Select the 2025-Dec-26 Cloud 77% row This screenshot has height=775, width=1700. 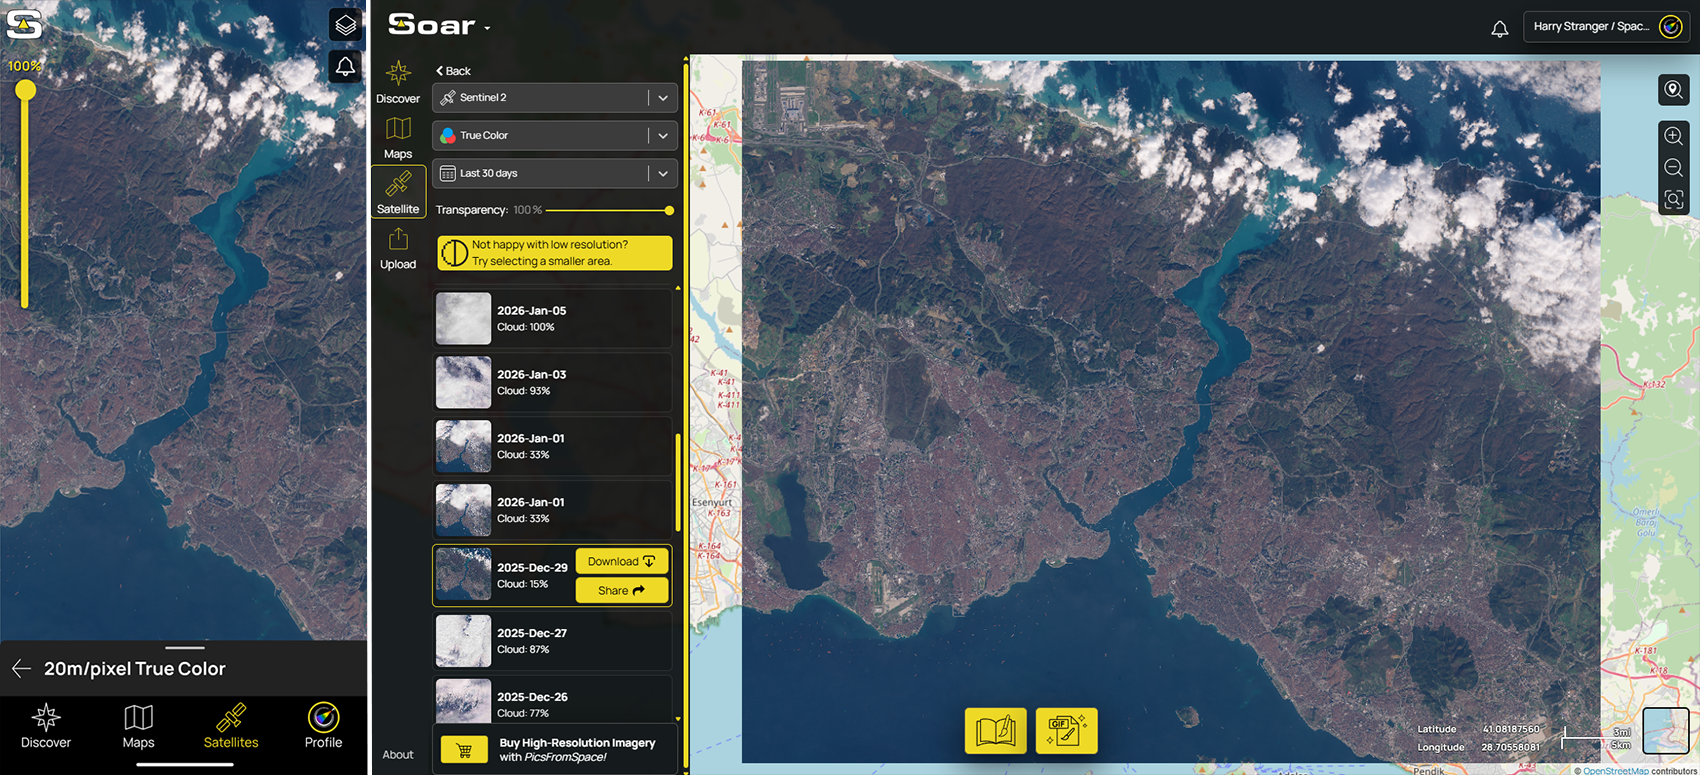[553, 700]
